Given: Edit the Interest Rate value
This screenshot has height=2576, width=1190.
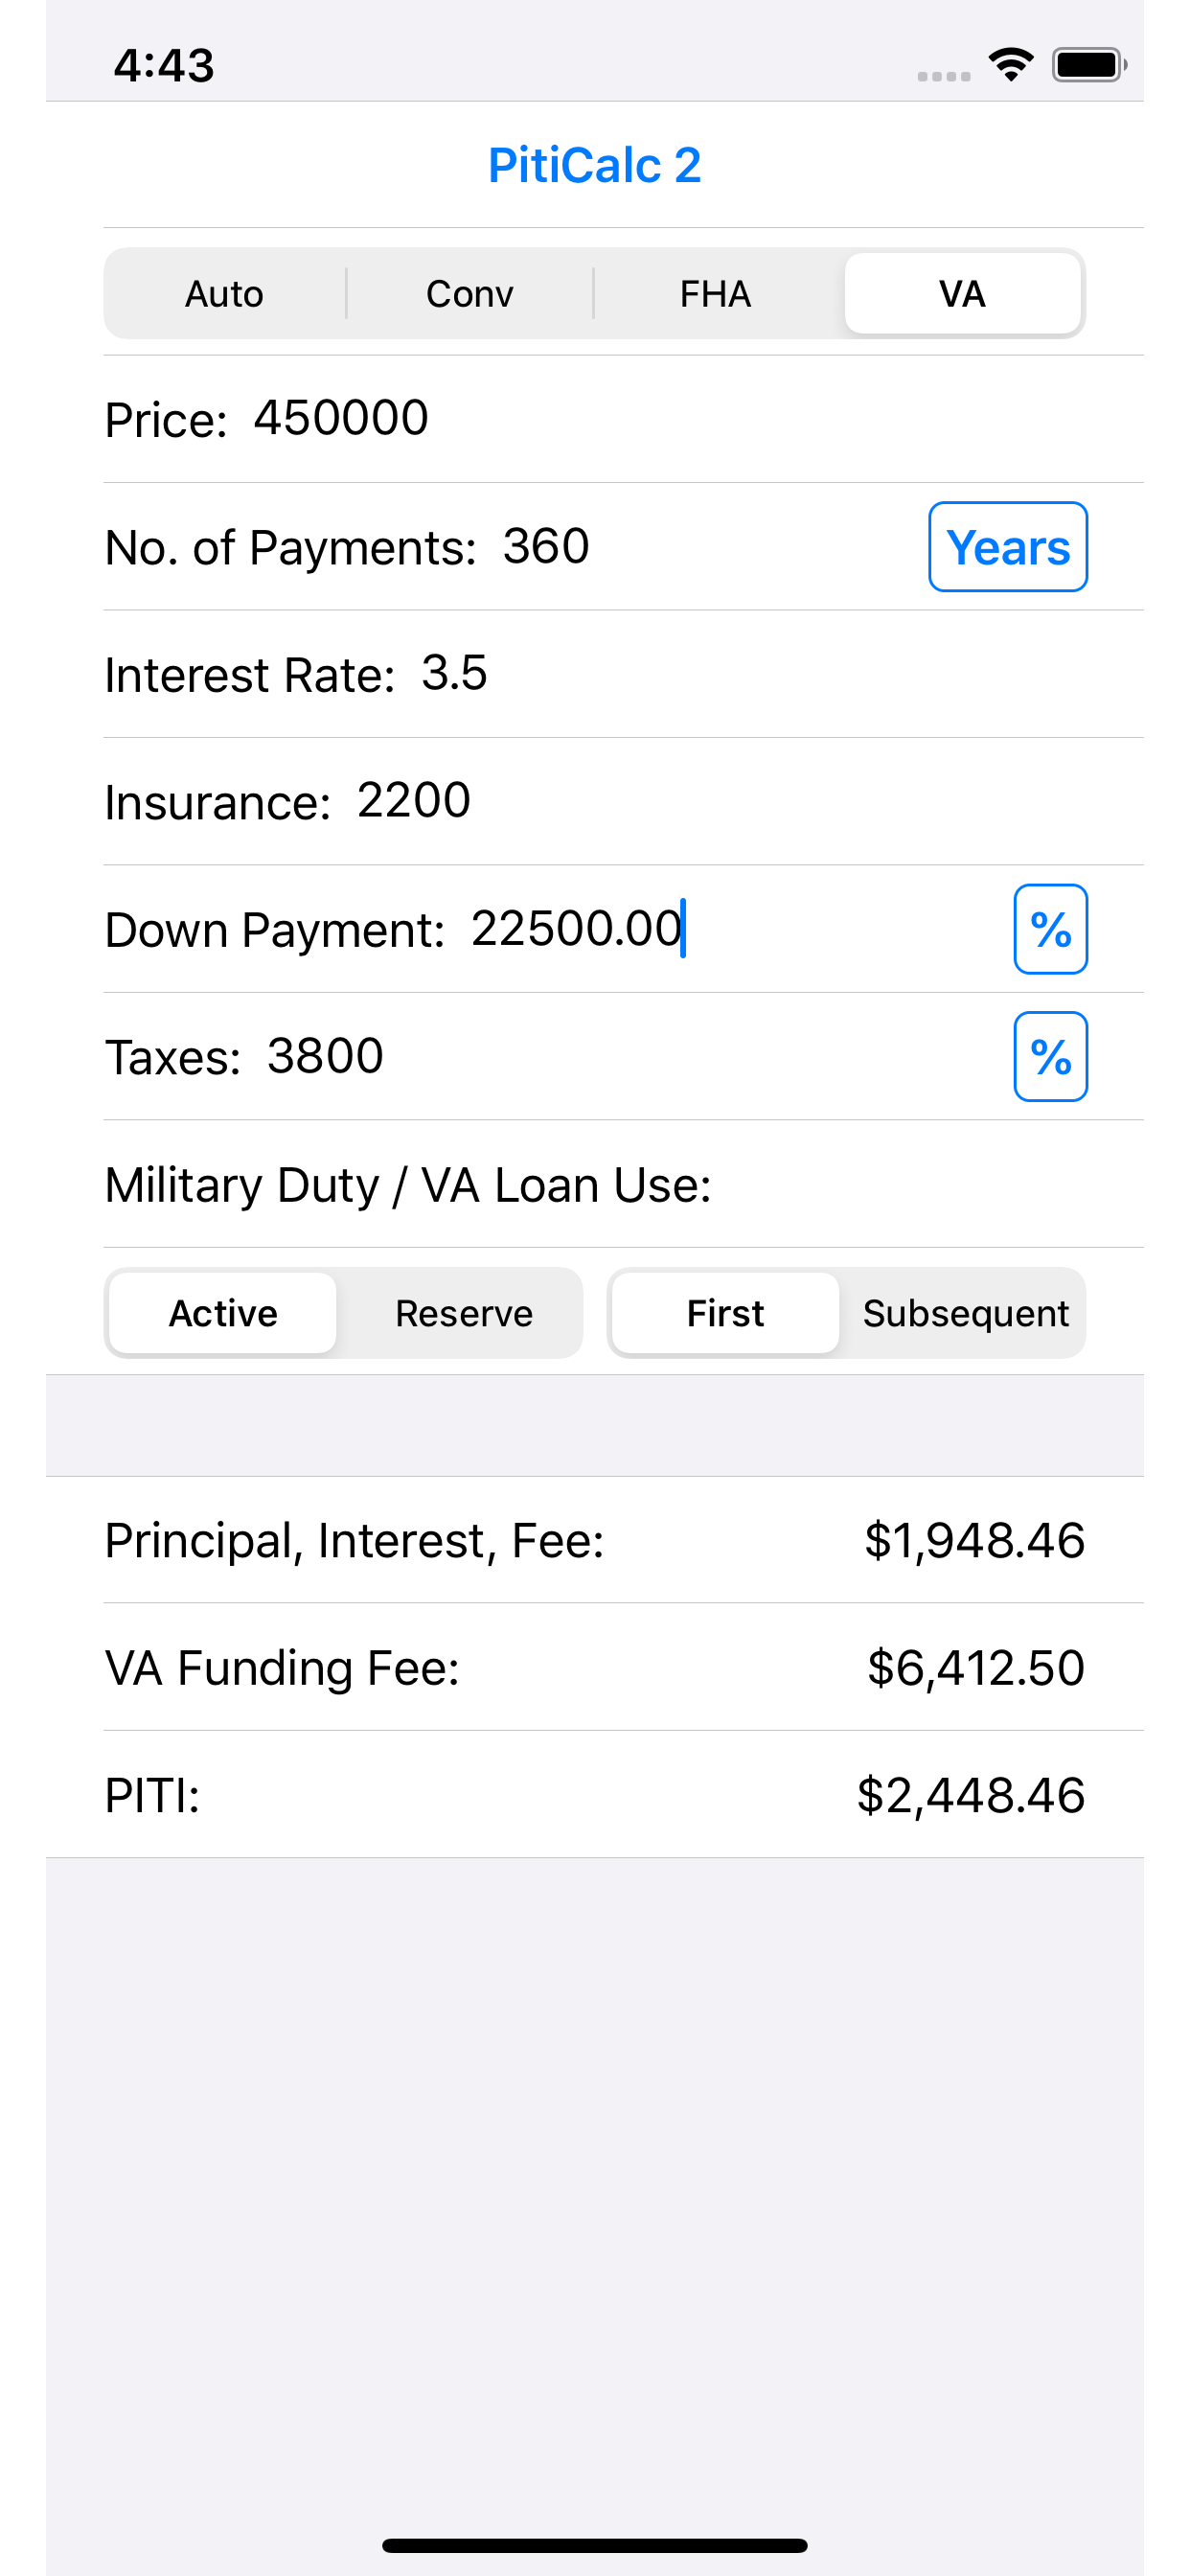Looking at the screenshot, I should tap(454, 673).
